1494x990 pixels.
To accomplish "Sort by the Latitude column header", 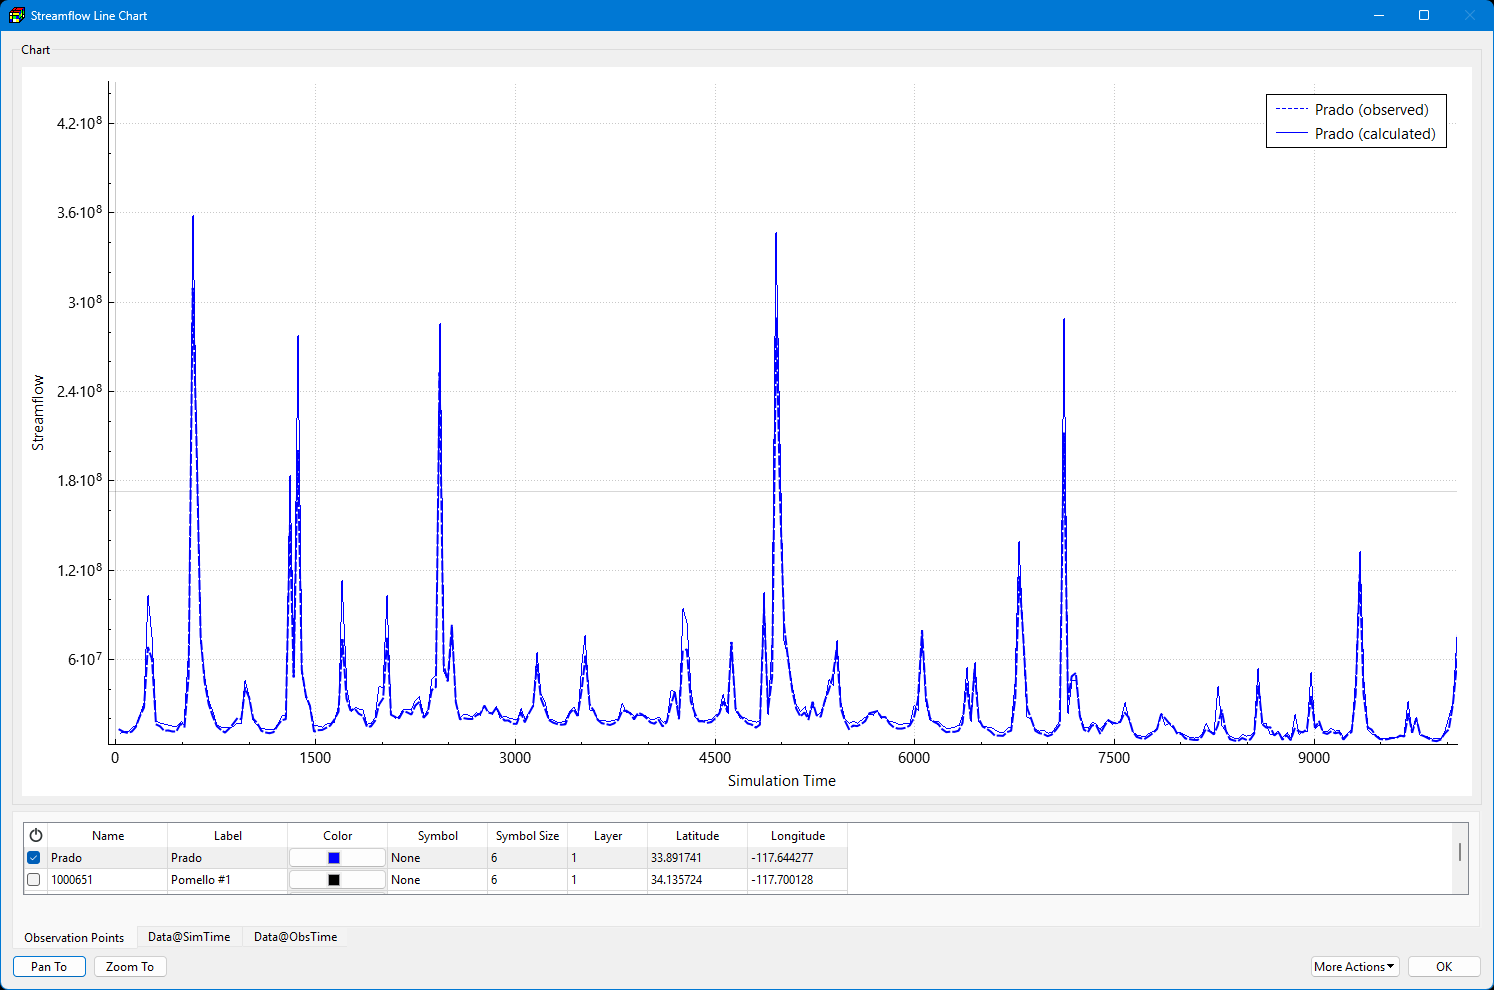I will pos(698,836).
